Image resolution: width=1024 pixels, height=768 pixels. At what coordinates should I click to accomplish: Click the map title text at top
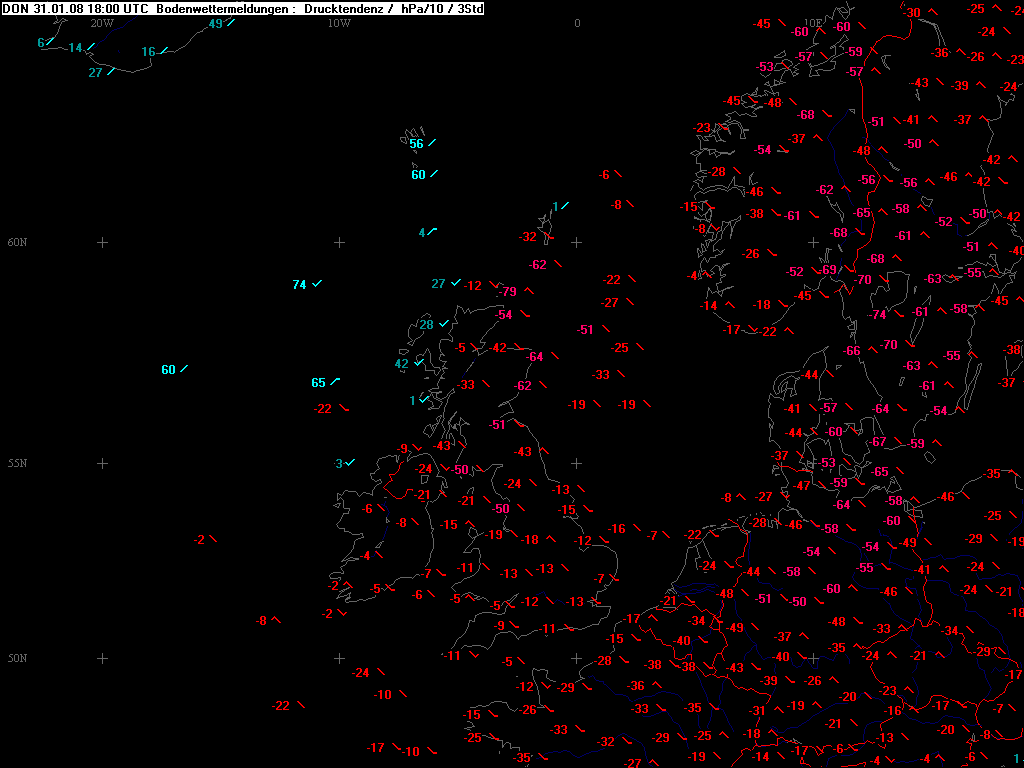click(243, 8)
